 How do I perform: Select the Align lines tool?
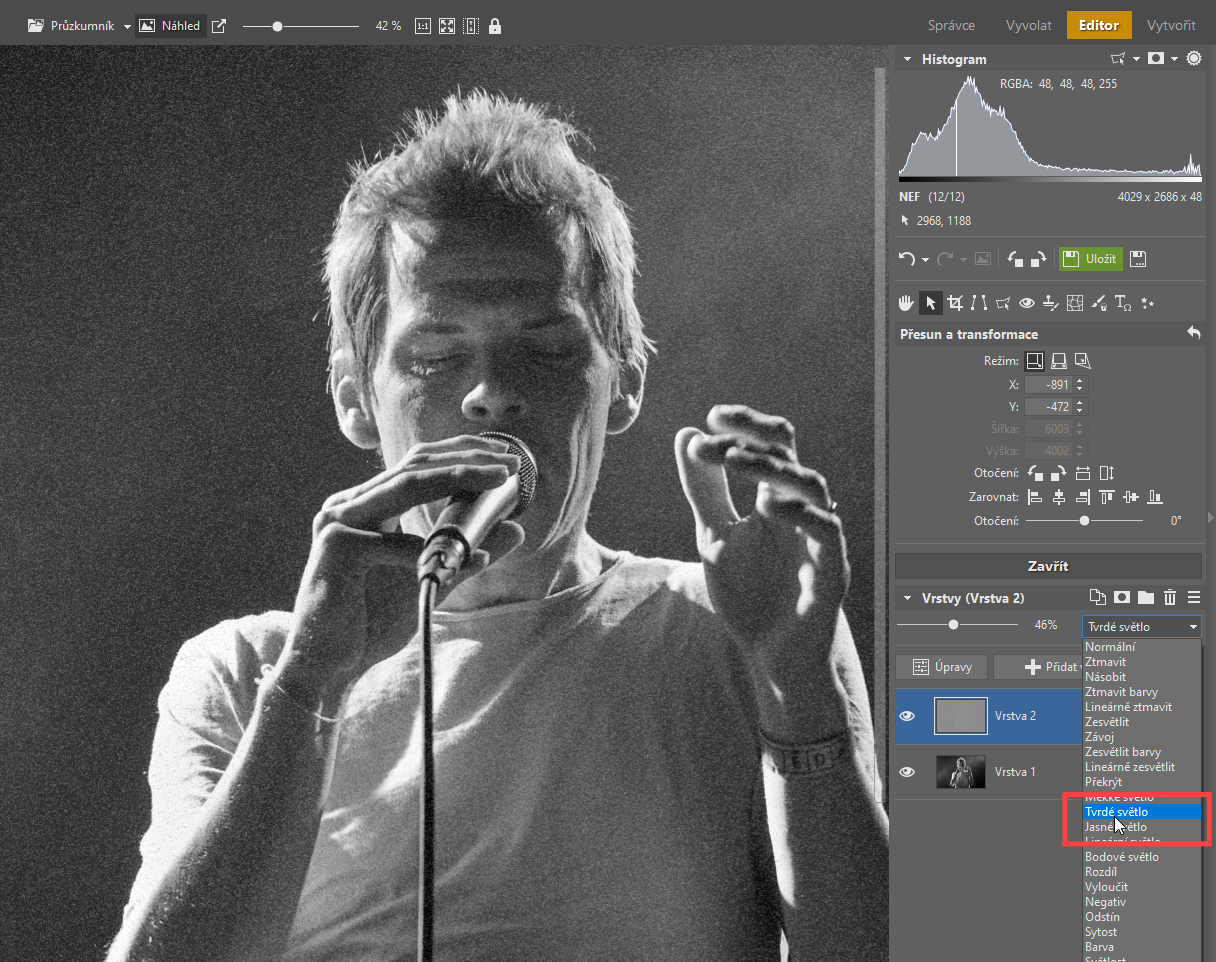(979, 303)
